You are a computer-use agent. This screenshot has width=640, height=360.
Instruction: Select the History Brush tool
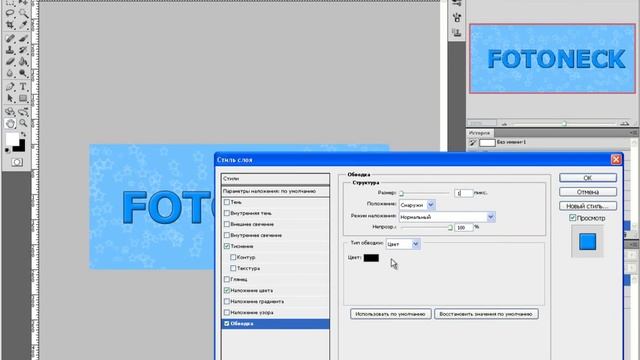pos(23,50)
